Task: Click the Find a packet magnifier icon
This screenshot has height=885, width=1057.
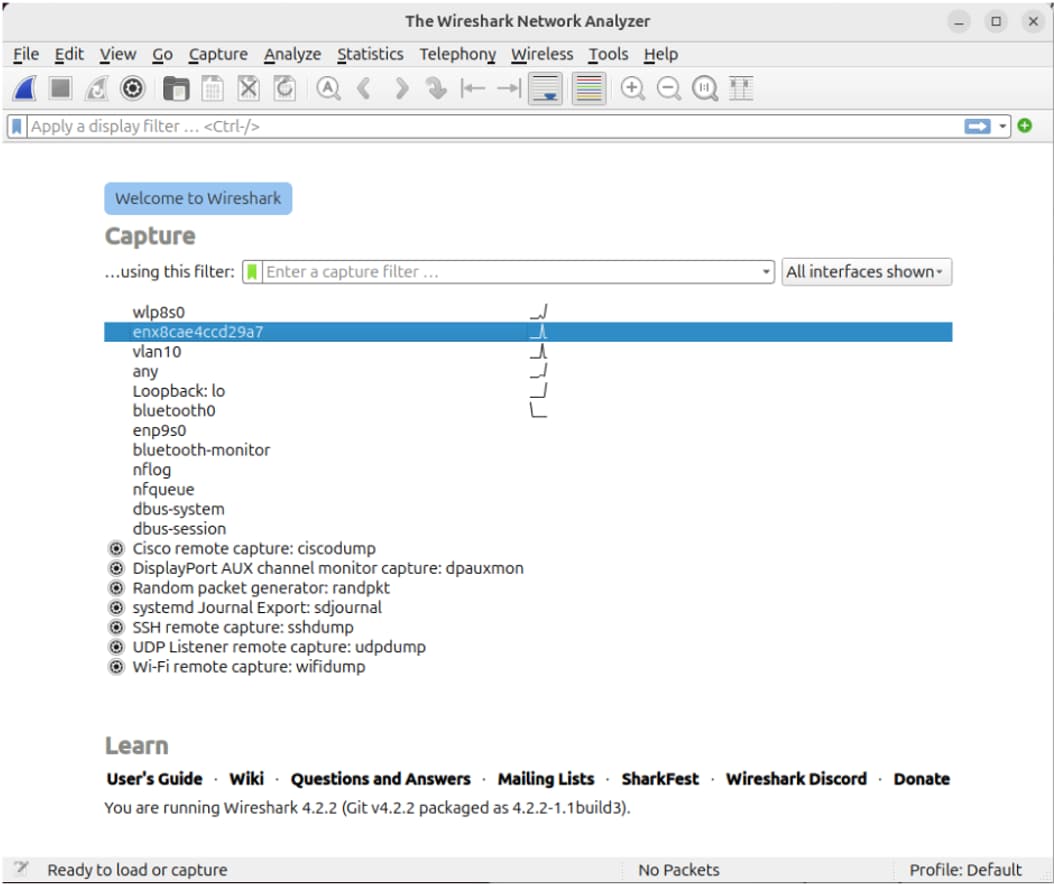Action: click(x=328, y=89)
